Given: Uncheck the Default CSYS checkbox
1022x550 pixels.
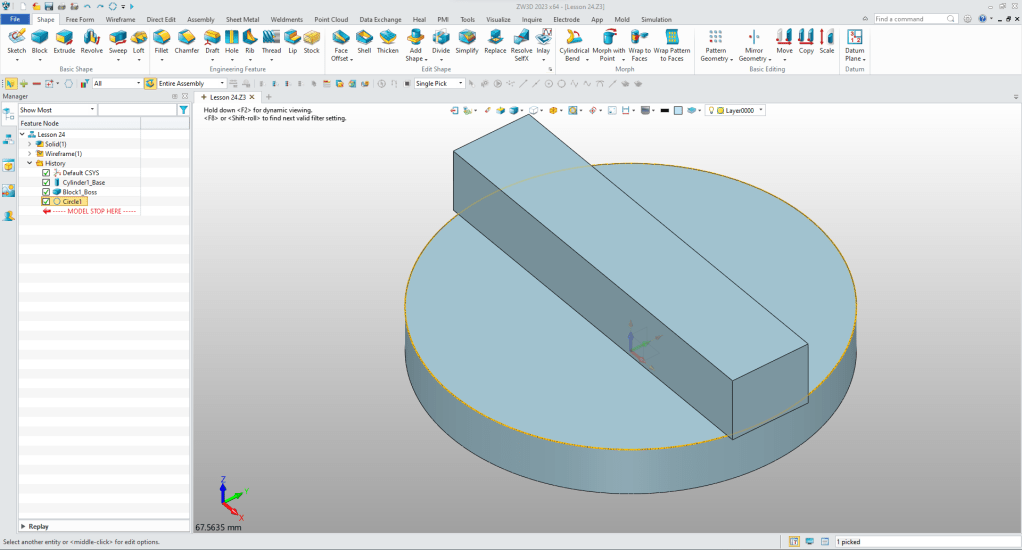Looking at the screenshot, I should click(46, 173).
